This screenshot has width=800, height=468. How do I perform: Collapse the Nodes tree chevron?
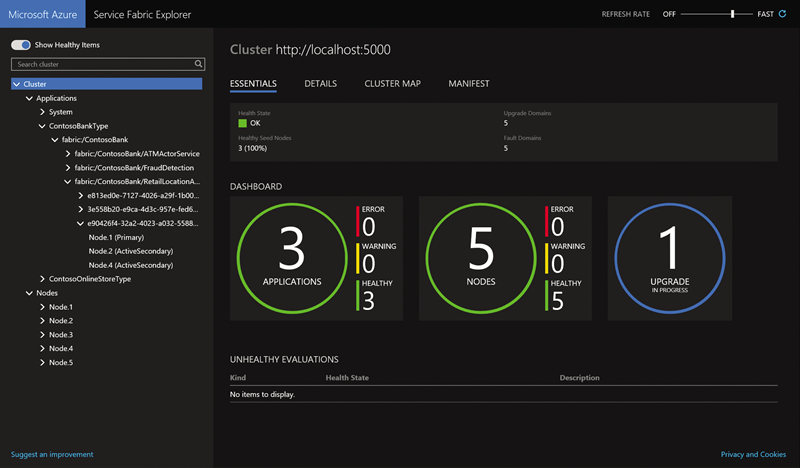coord(29,293)
